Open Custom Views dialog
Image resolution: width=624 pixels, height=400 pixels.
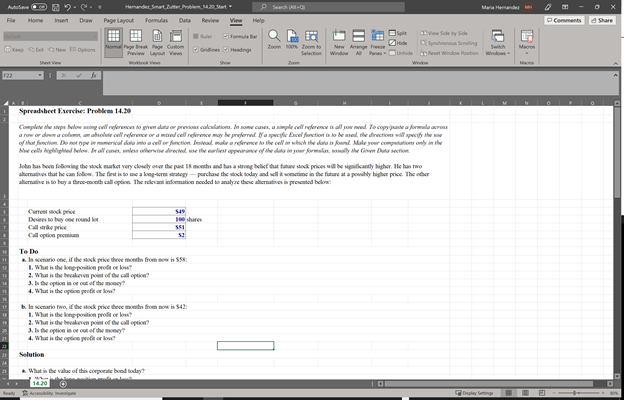[175, 43]
